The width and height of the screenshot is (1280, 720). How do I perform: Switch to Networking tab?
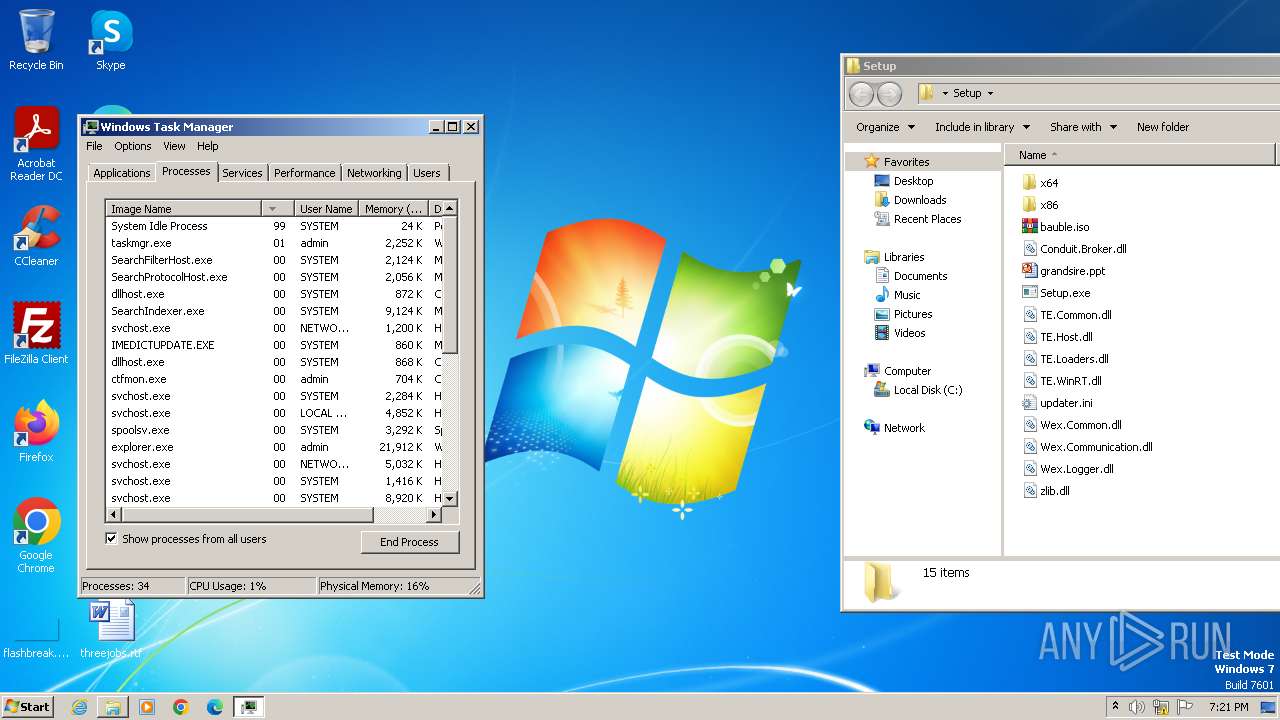[x=374, y=173]
